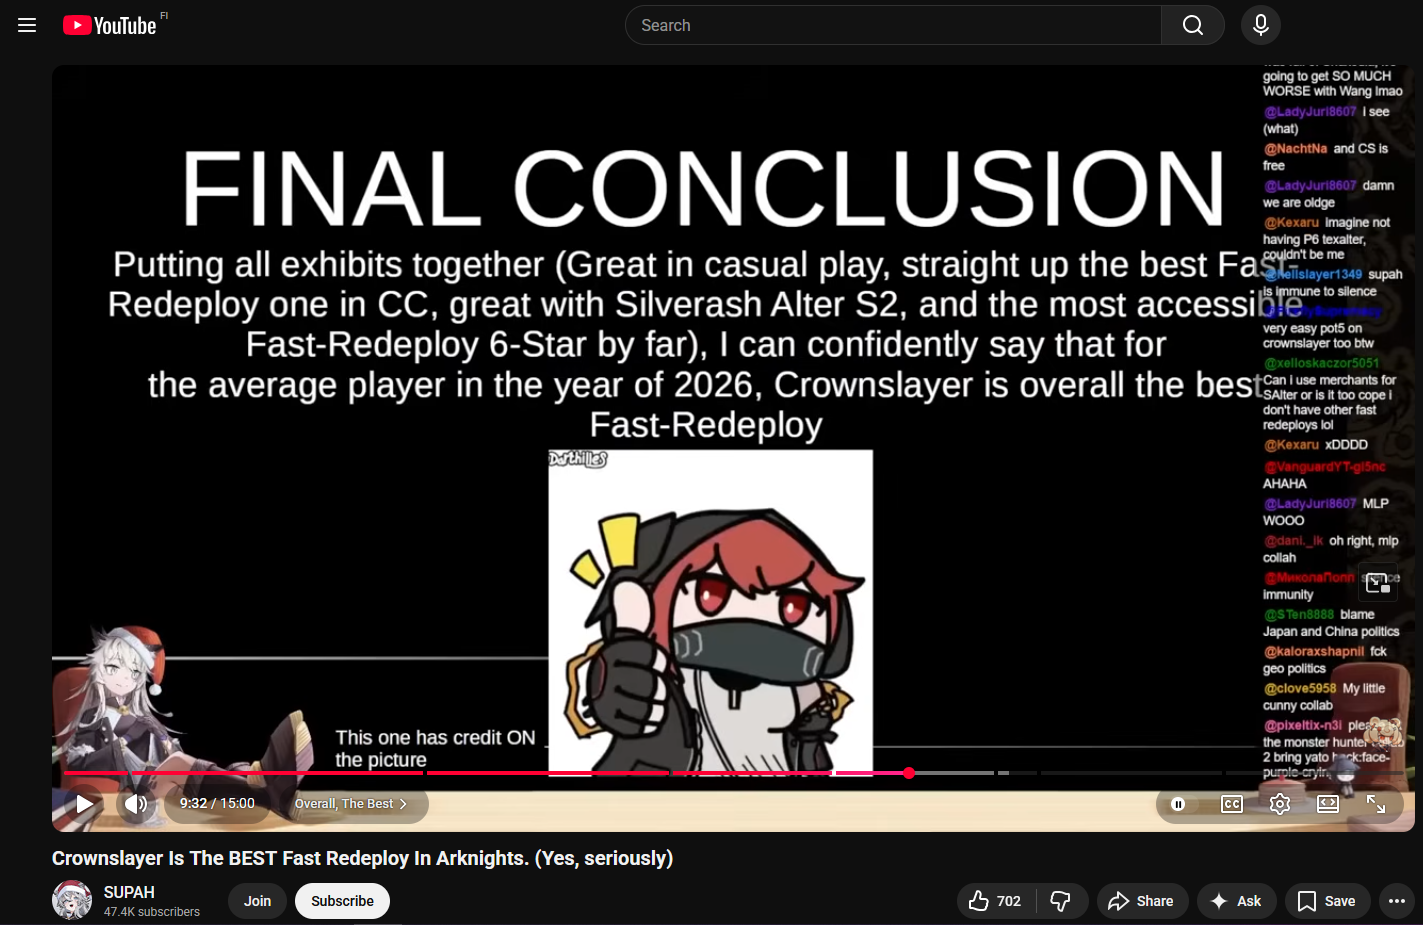Dislike this video
The image size is (1423, 925).
coord(1061,901)
